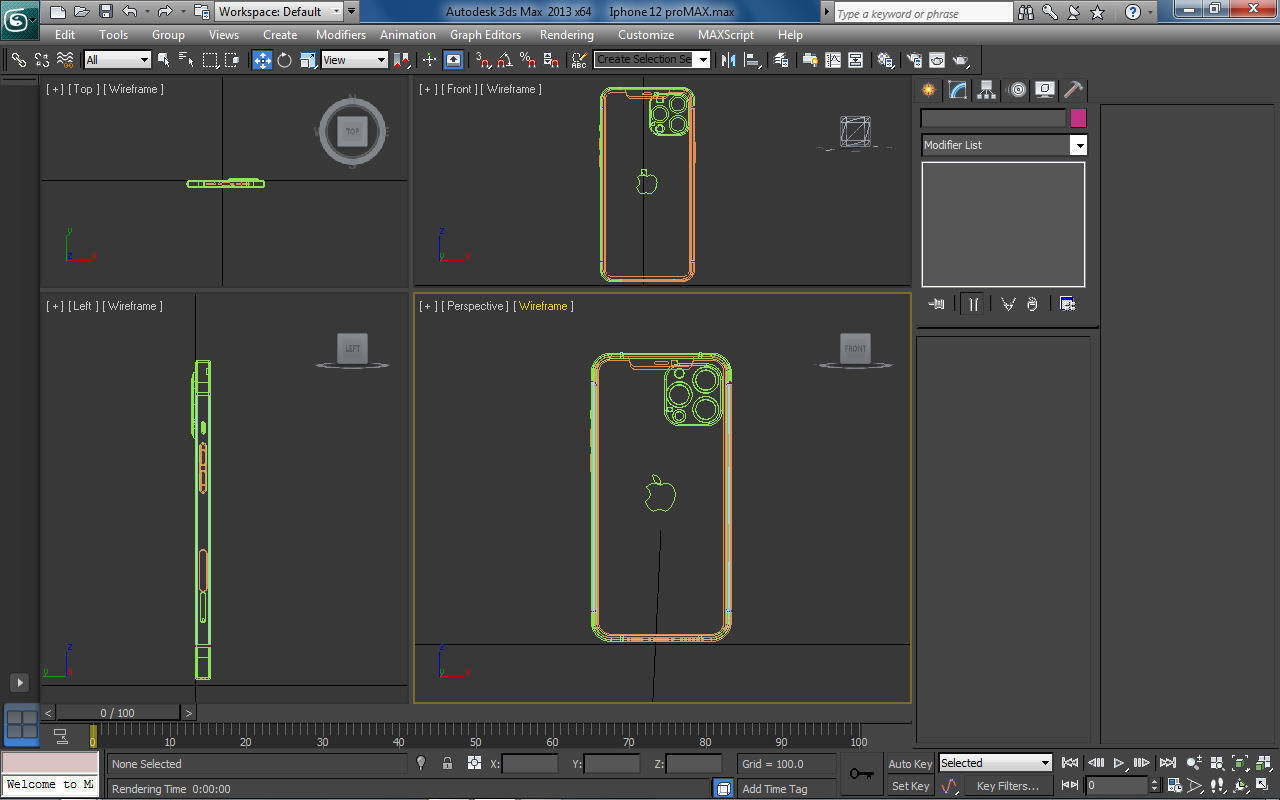
Task: Open Render Setup icon
Action: (x=914, y=60)
